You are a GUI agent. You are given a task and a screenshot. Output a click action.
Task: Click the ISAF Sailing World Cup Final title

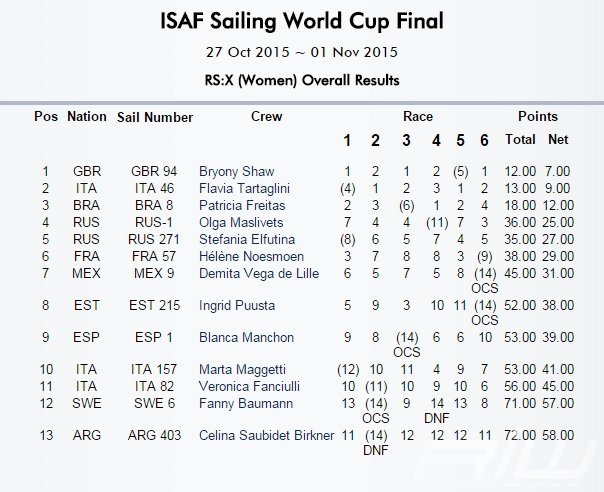click(302, 21)
